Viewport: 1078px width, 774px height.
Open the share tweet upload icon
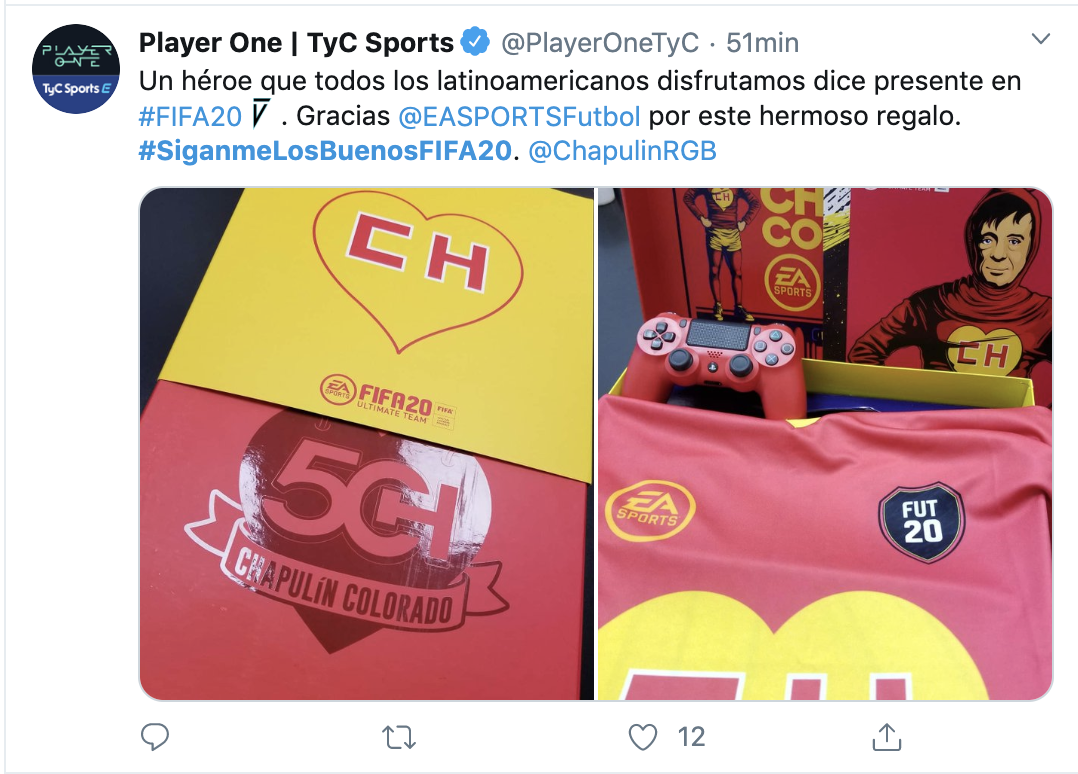click(x=887, y=737)
